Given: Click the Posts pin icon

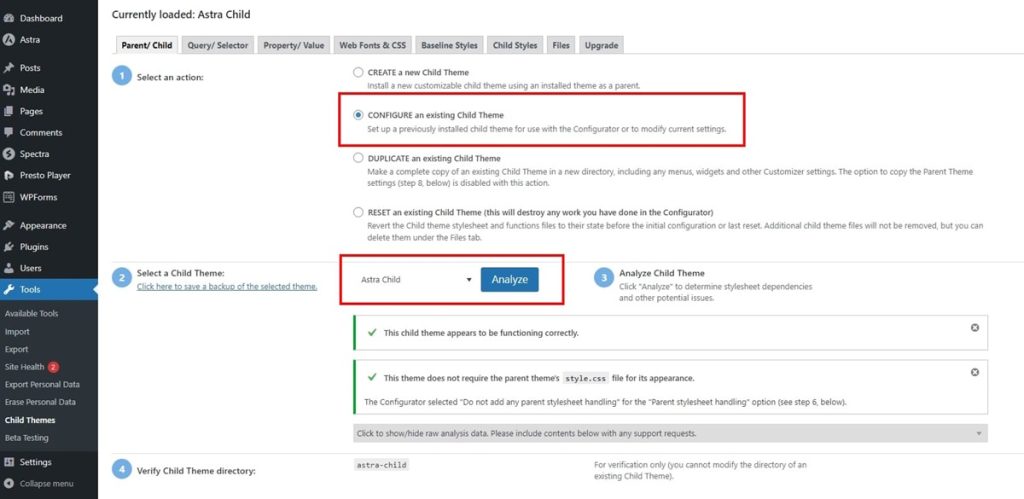Looking at the screenshot, I should (8, 68).
